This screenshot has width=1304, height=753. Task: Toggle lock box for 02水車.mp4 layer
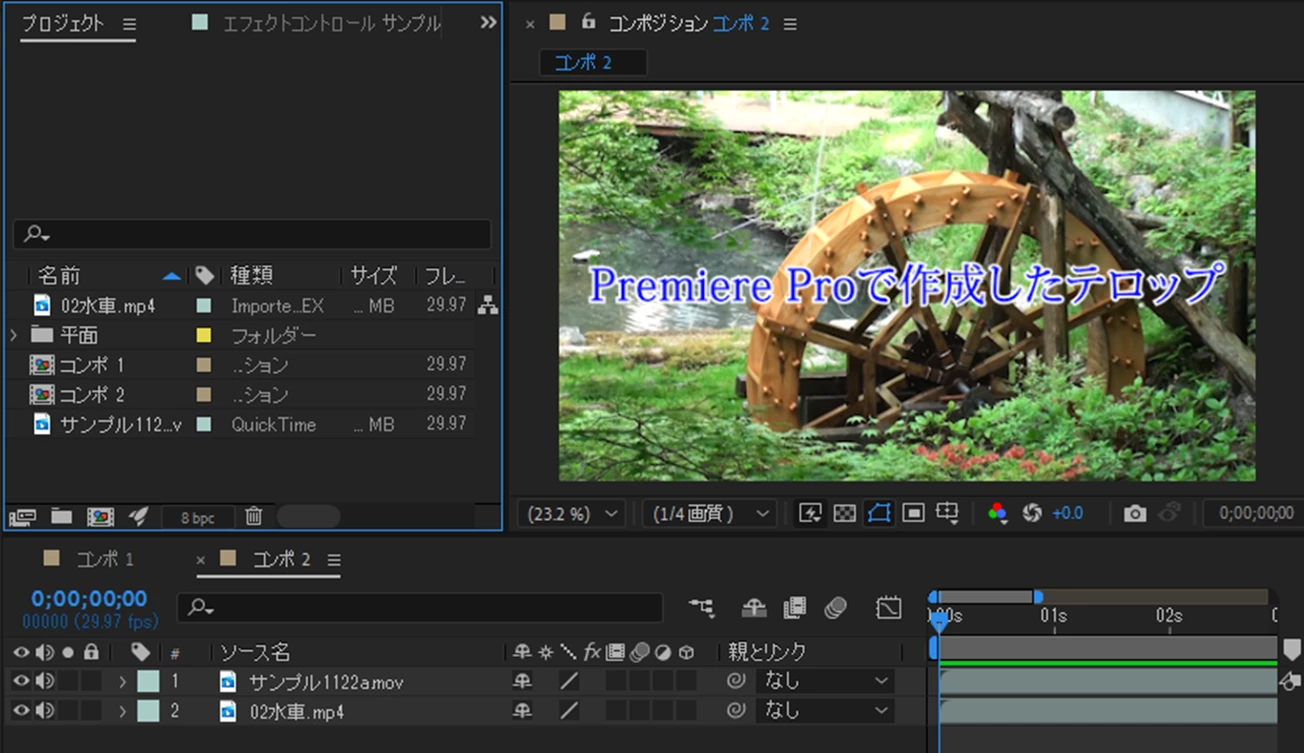pyautogui.click(x=91, y=711)
